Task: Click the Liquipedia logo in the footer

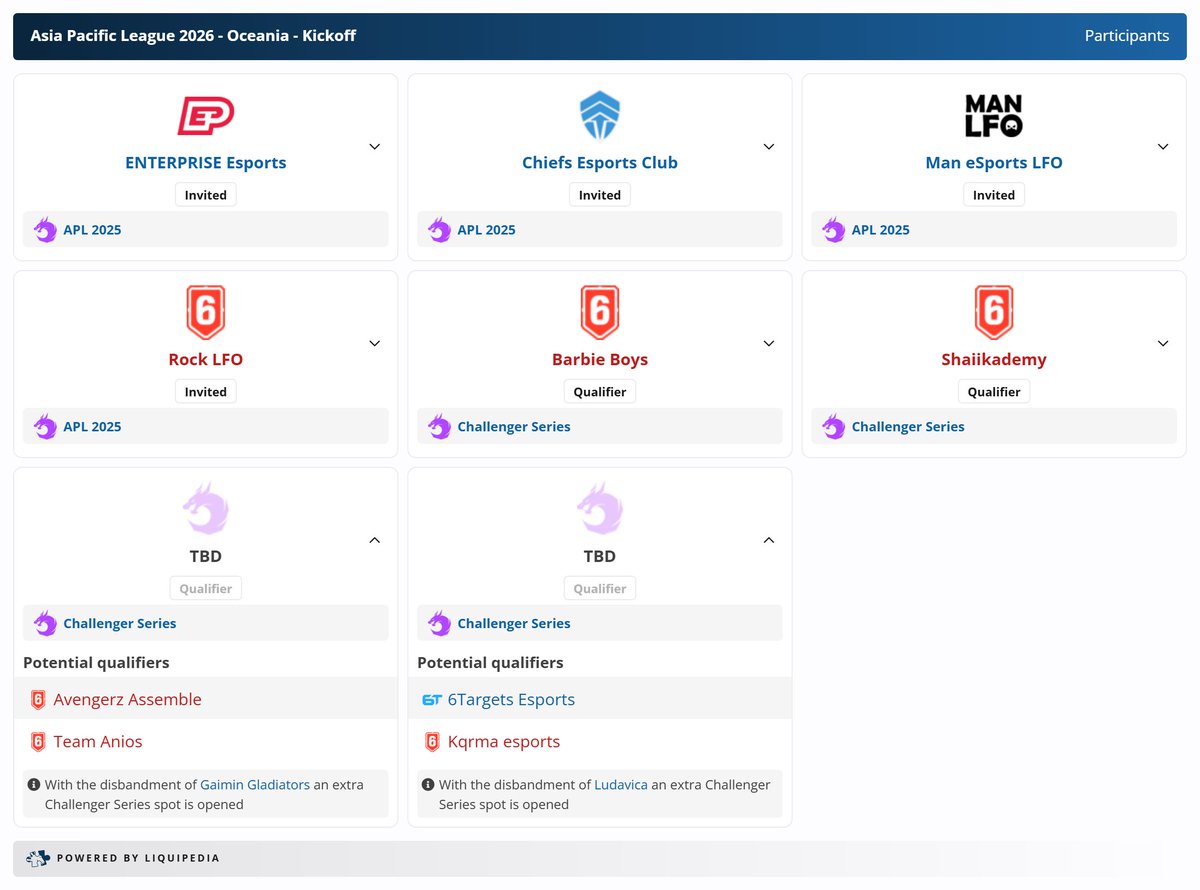Action: pos(38,858)
